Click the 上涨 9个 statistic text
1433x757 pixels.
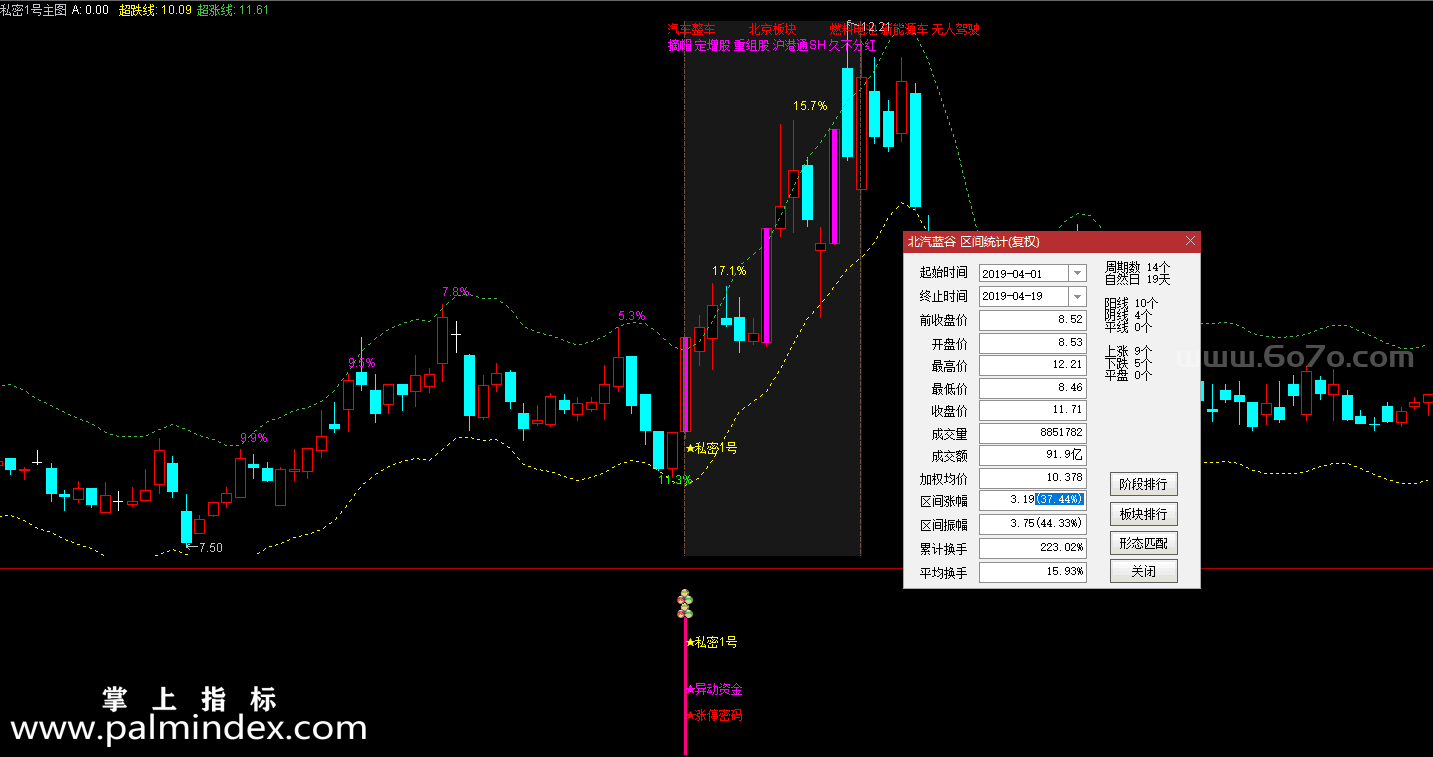[x=1129, y=351]
